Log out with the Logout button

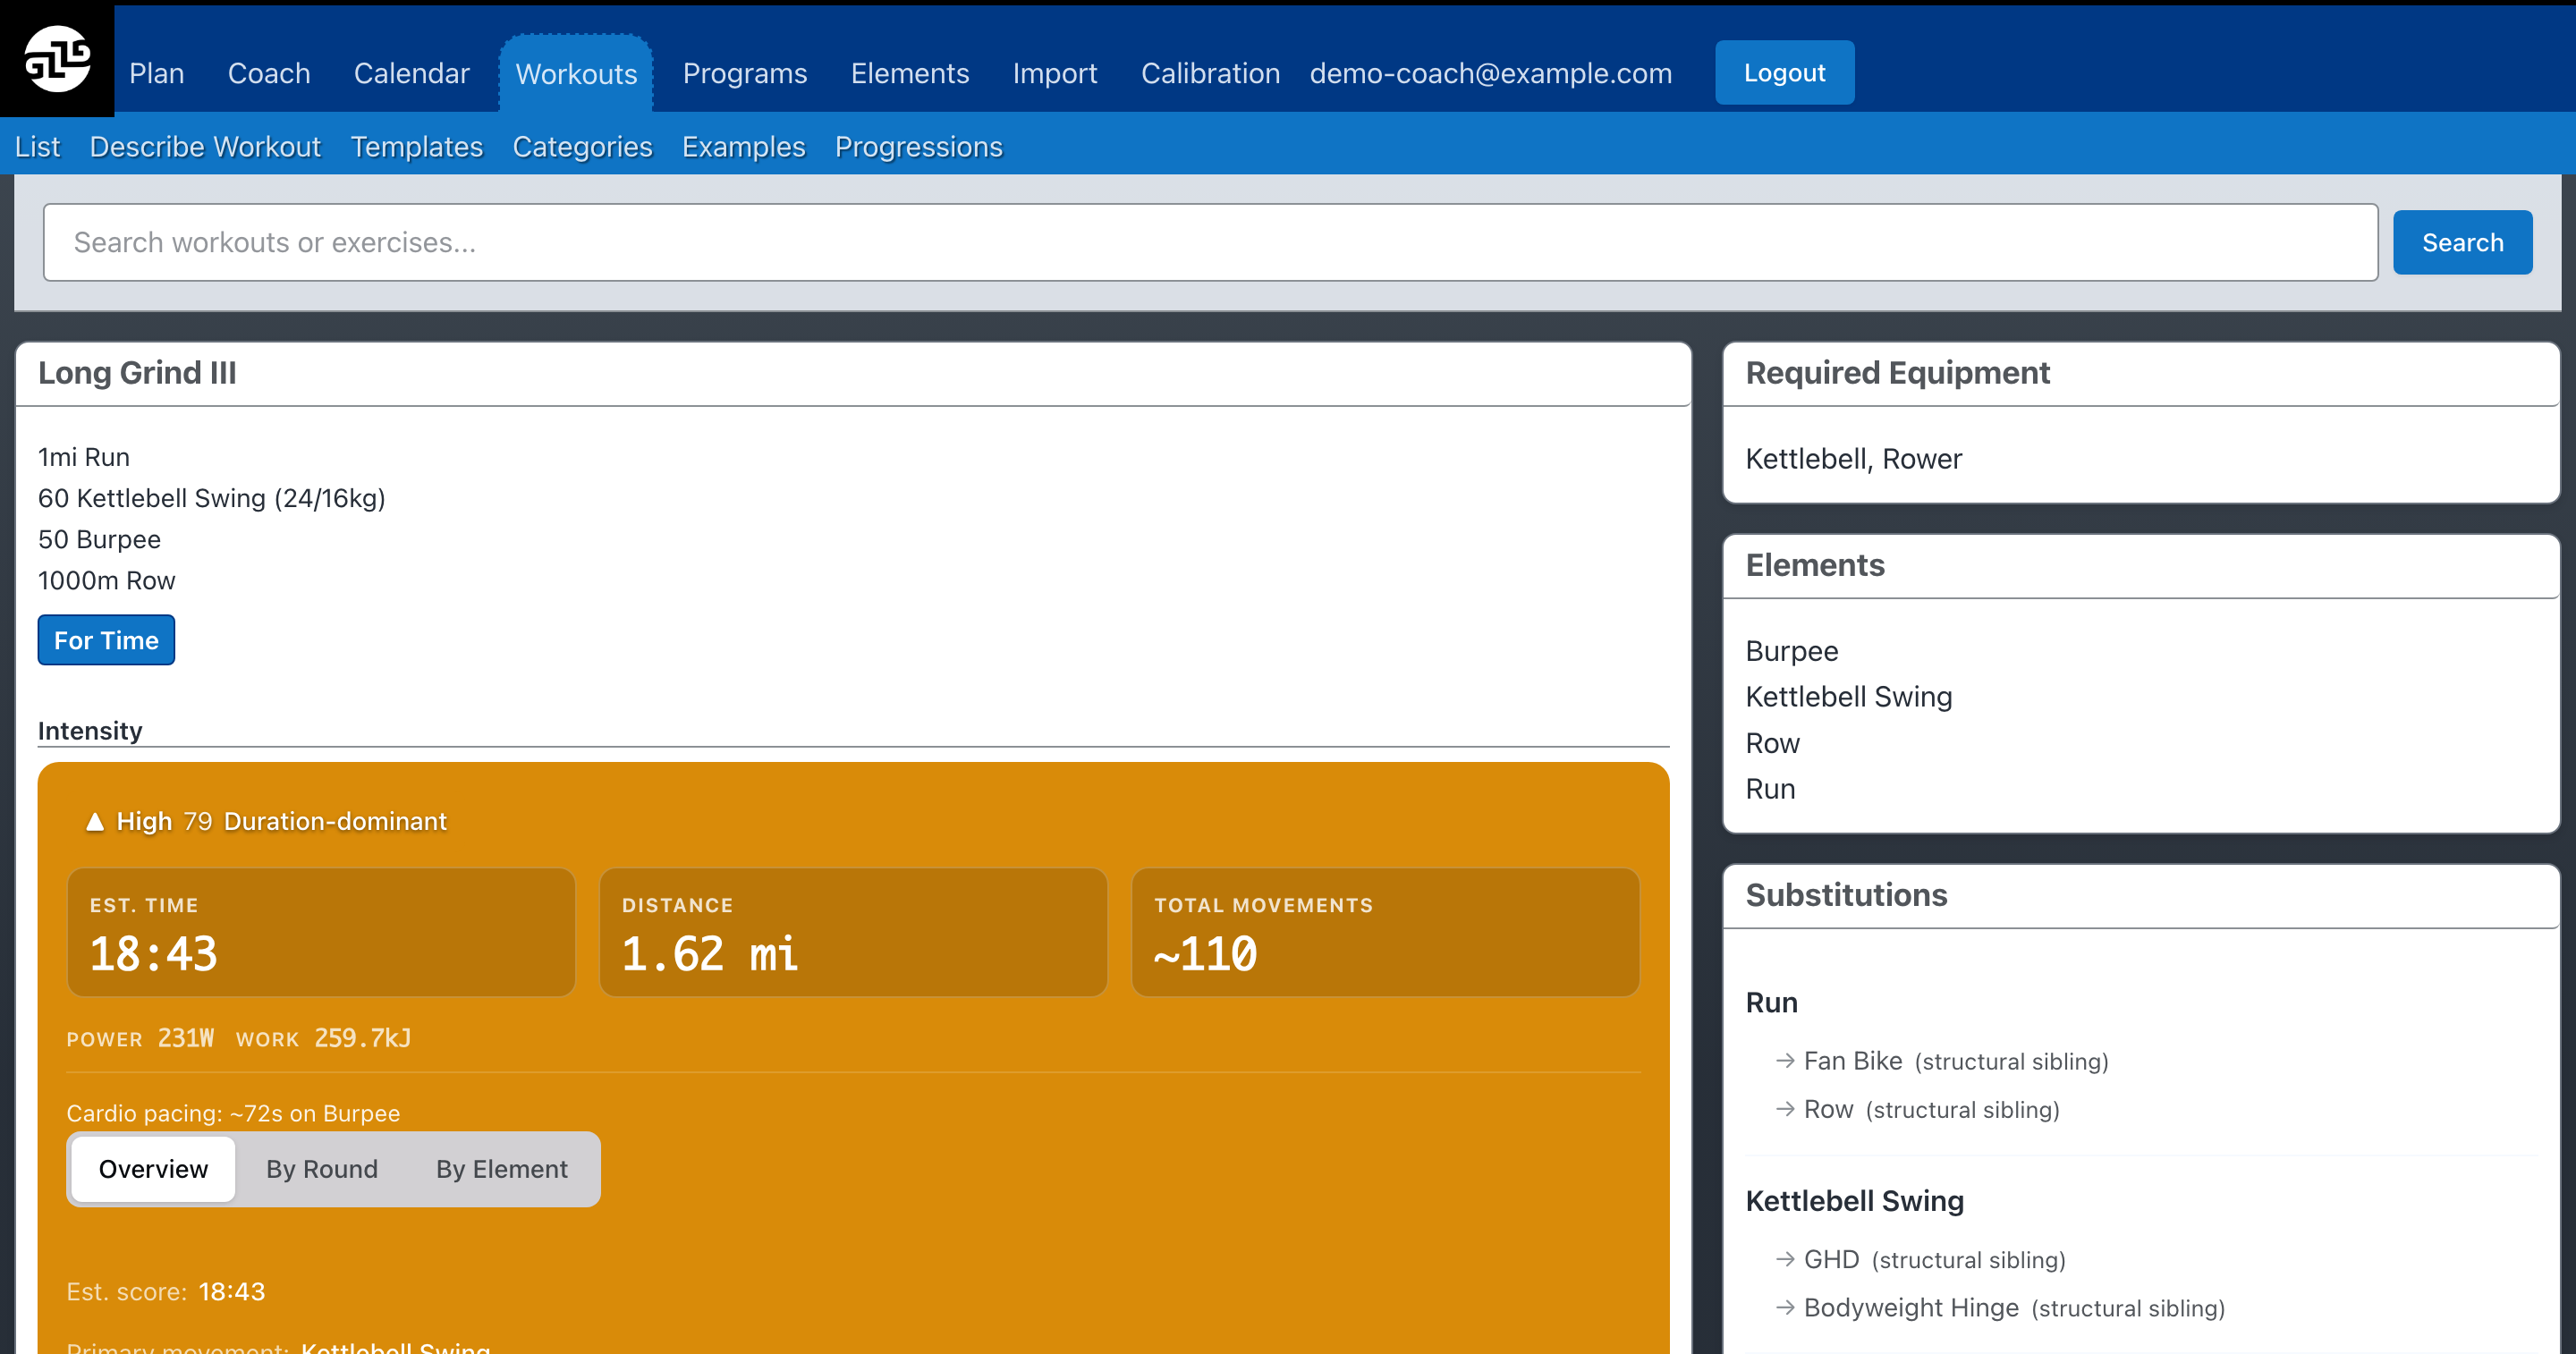(x=1784, y=73)
